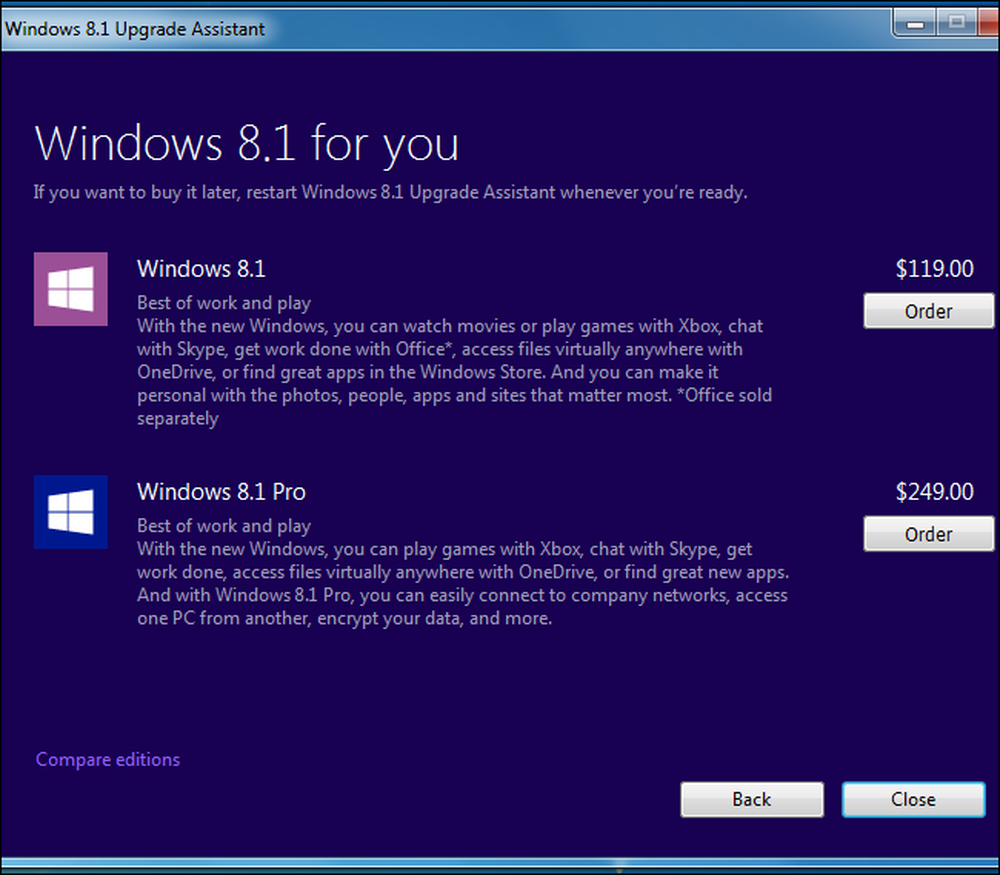Image resolution: width=1000 pixels, height=875 pixels.
Task: Click the blue Windows 8.1 Pro logo icon
Action: (x=71, y=512)
